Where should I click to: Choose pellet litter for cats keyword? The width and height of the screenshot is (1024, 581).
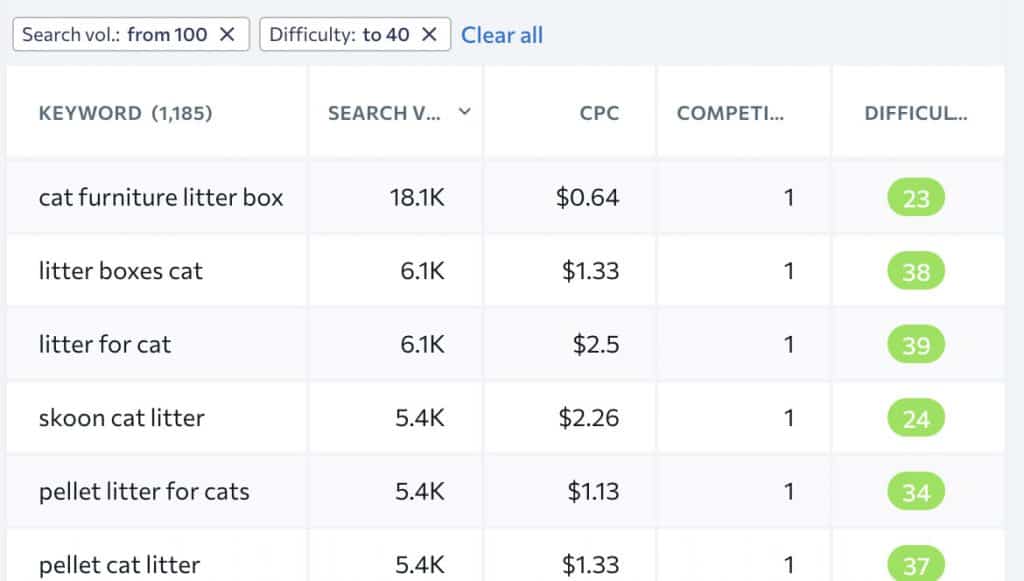point(144,492)
